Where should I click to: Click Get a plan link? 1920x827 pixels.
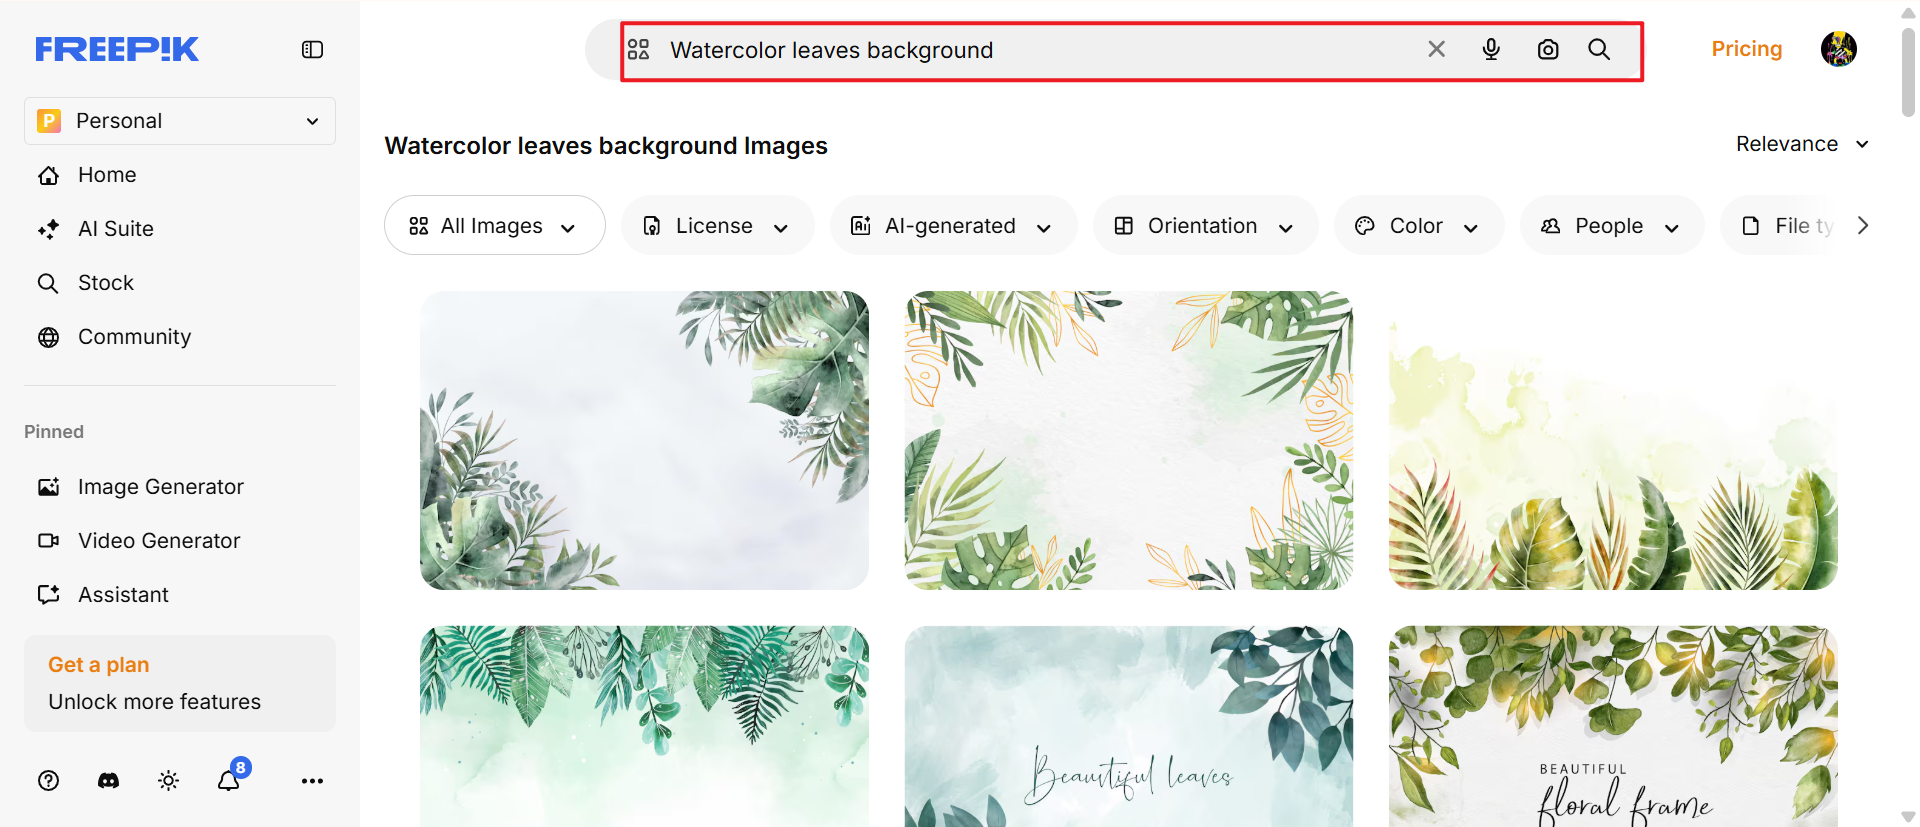coord(99,665)
